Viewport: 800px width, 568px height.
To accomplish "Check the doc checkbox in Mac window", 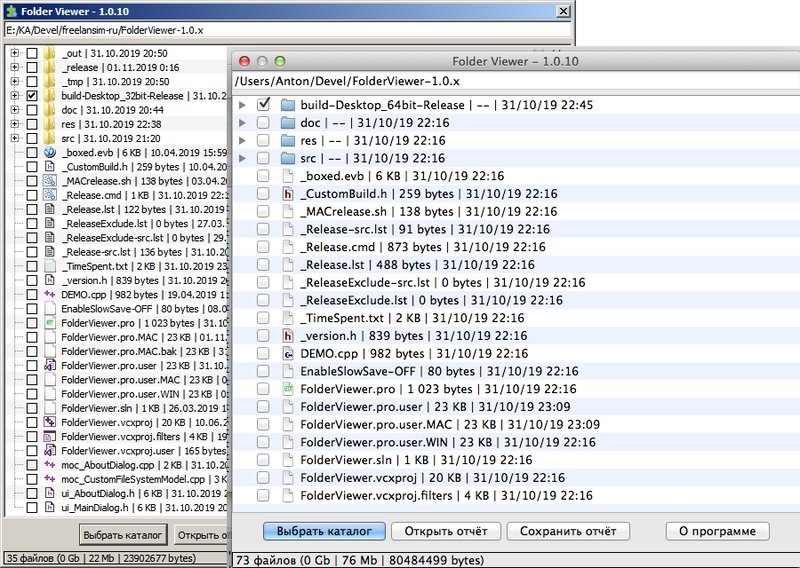I will point(263,123).
